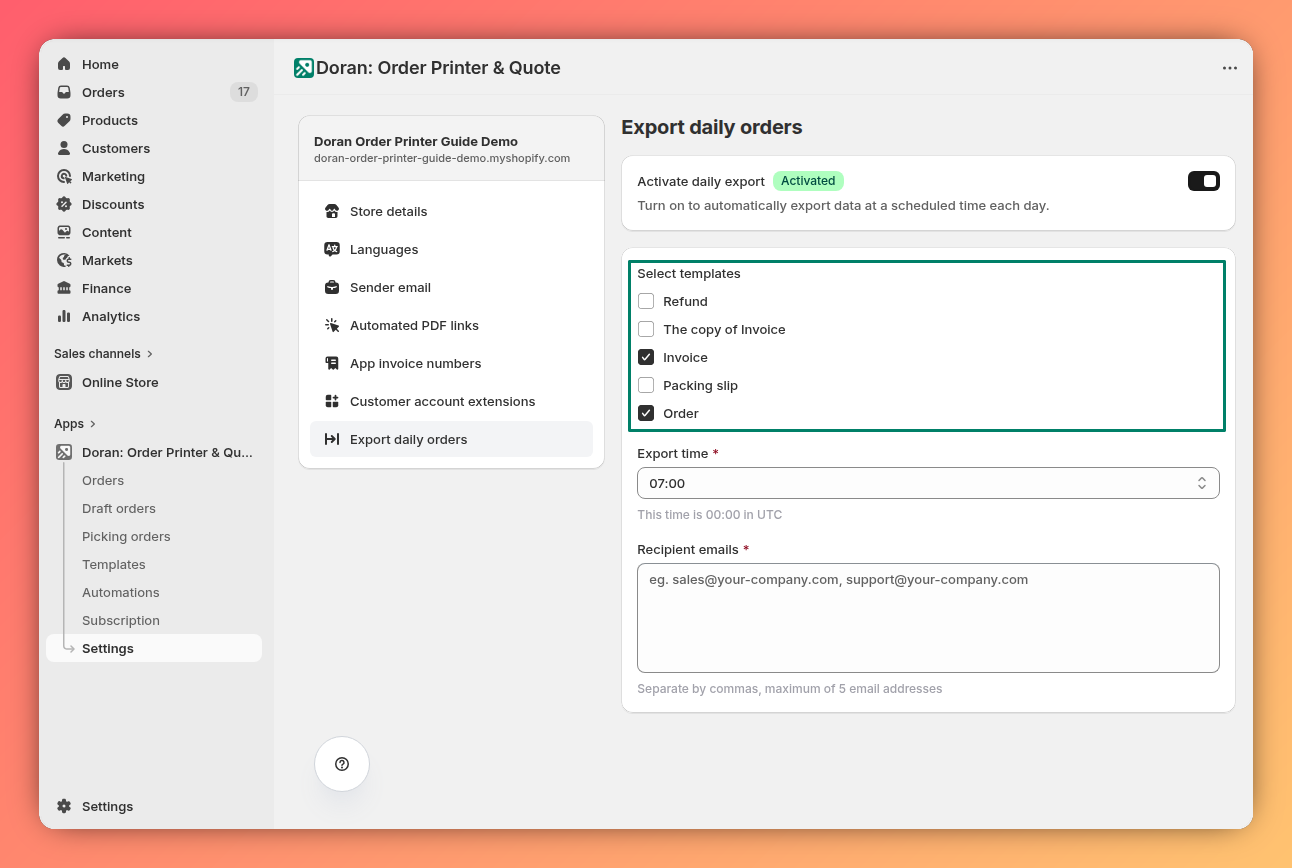Switch to the Templates page
The image size is (1292, 868).
(x=113, y=564)
